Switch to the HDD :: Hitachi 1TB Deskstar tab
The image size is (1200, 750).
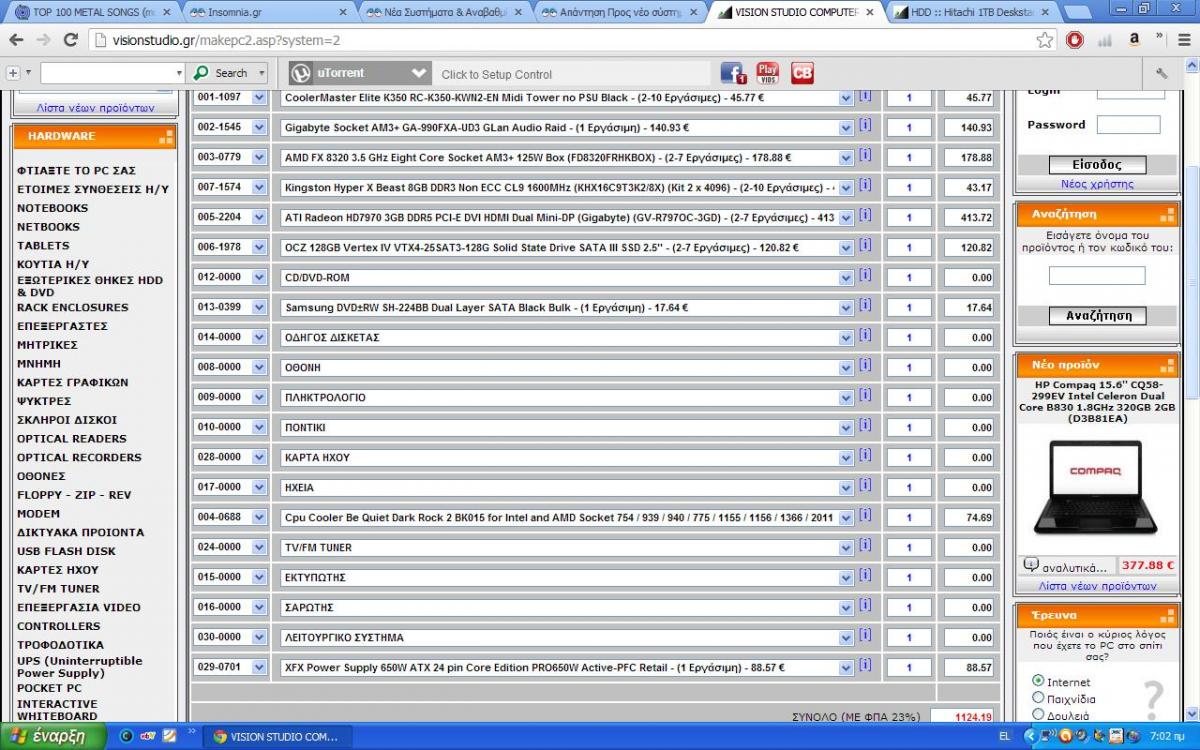point(972,12)
